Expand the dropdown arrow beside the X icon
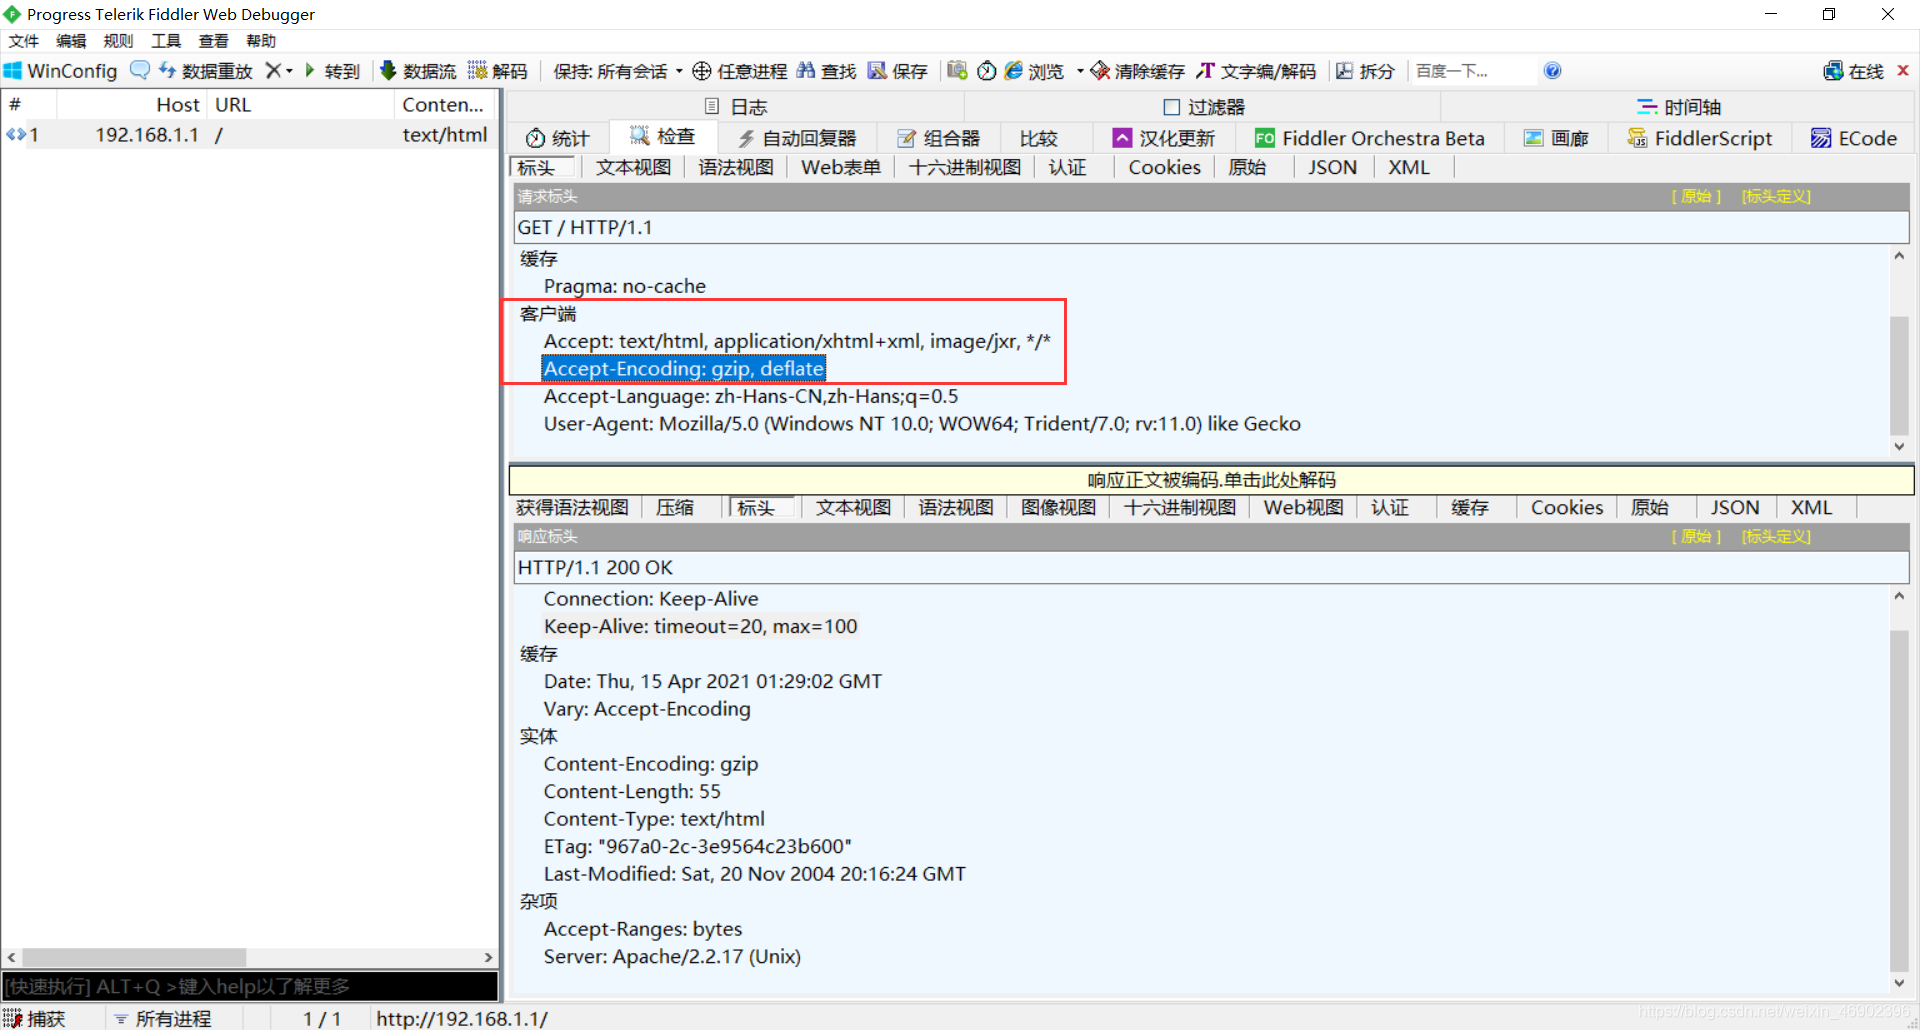This screenshot has width=1920, height=1030. [290, 71]
